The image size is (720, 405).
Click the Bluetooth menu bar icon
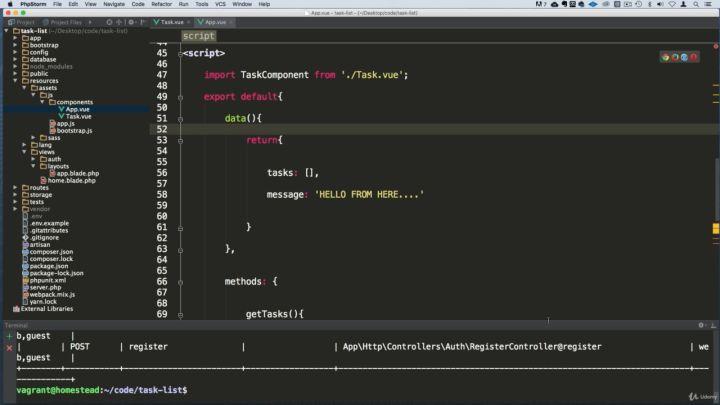[x=649, y=4]
